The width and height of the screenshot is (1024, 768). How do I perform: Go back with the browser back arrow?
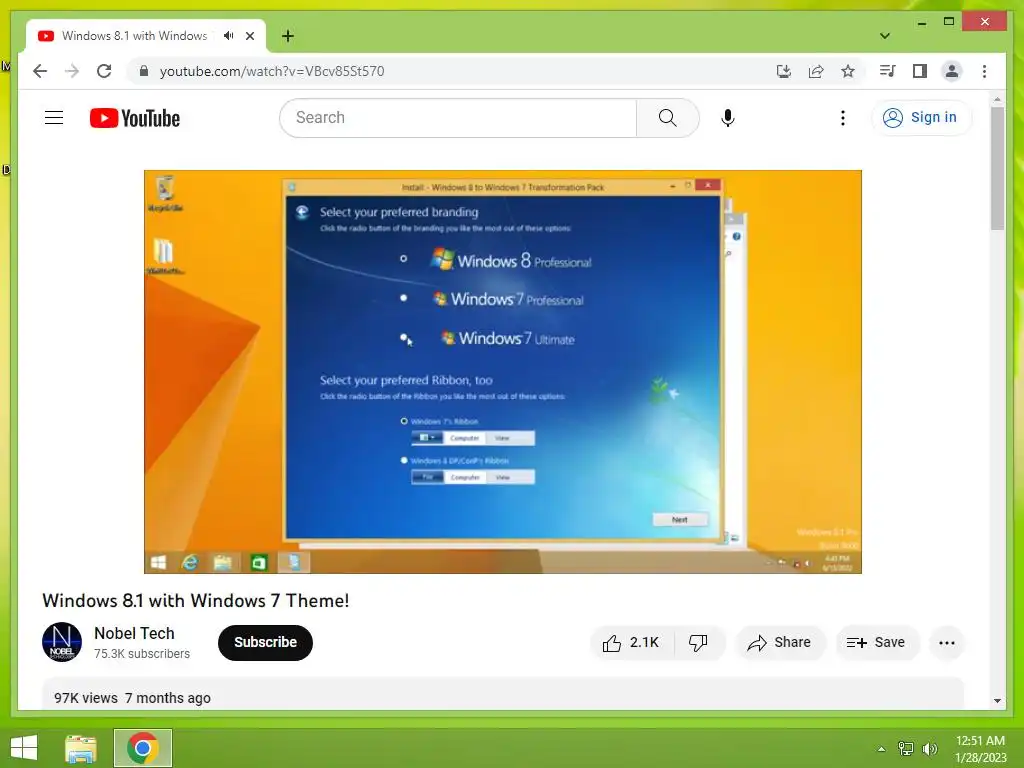(40, 71)
